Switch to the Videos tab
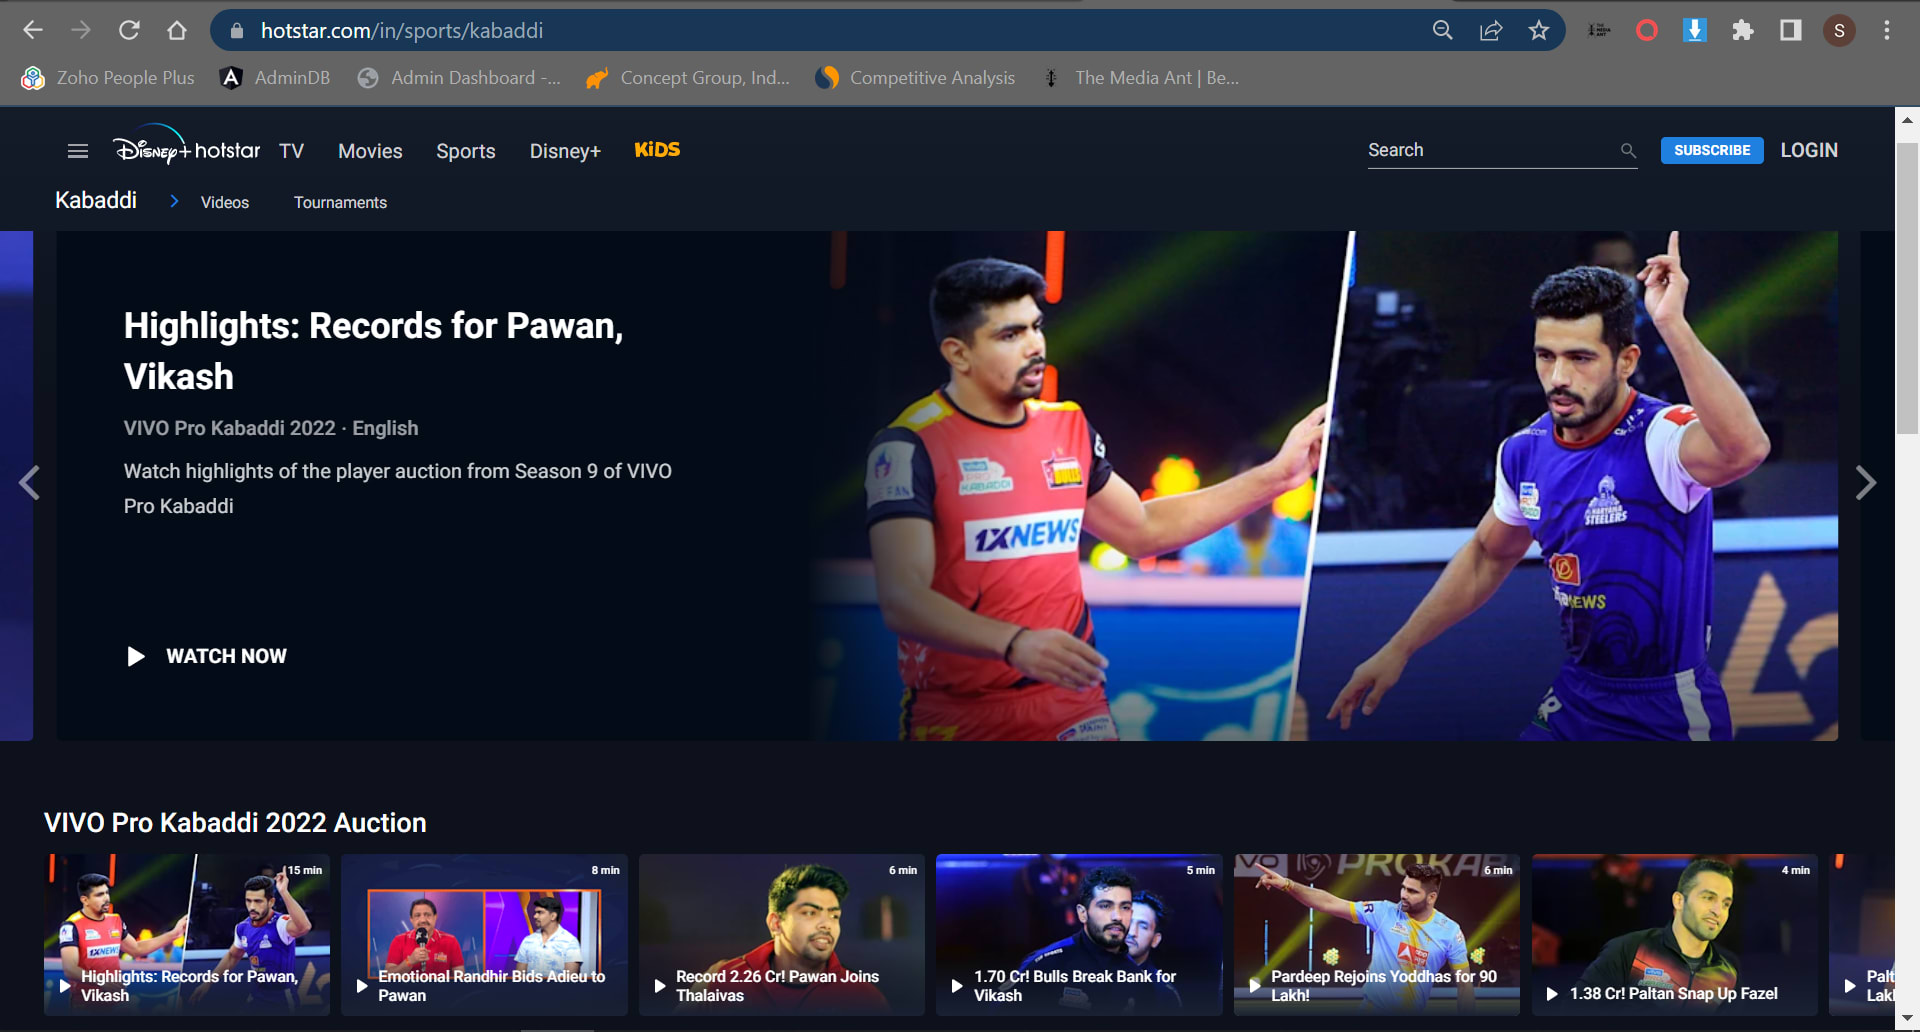 coord(225,202)
